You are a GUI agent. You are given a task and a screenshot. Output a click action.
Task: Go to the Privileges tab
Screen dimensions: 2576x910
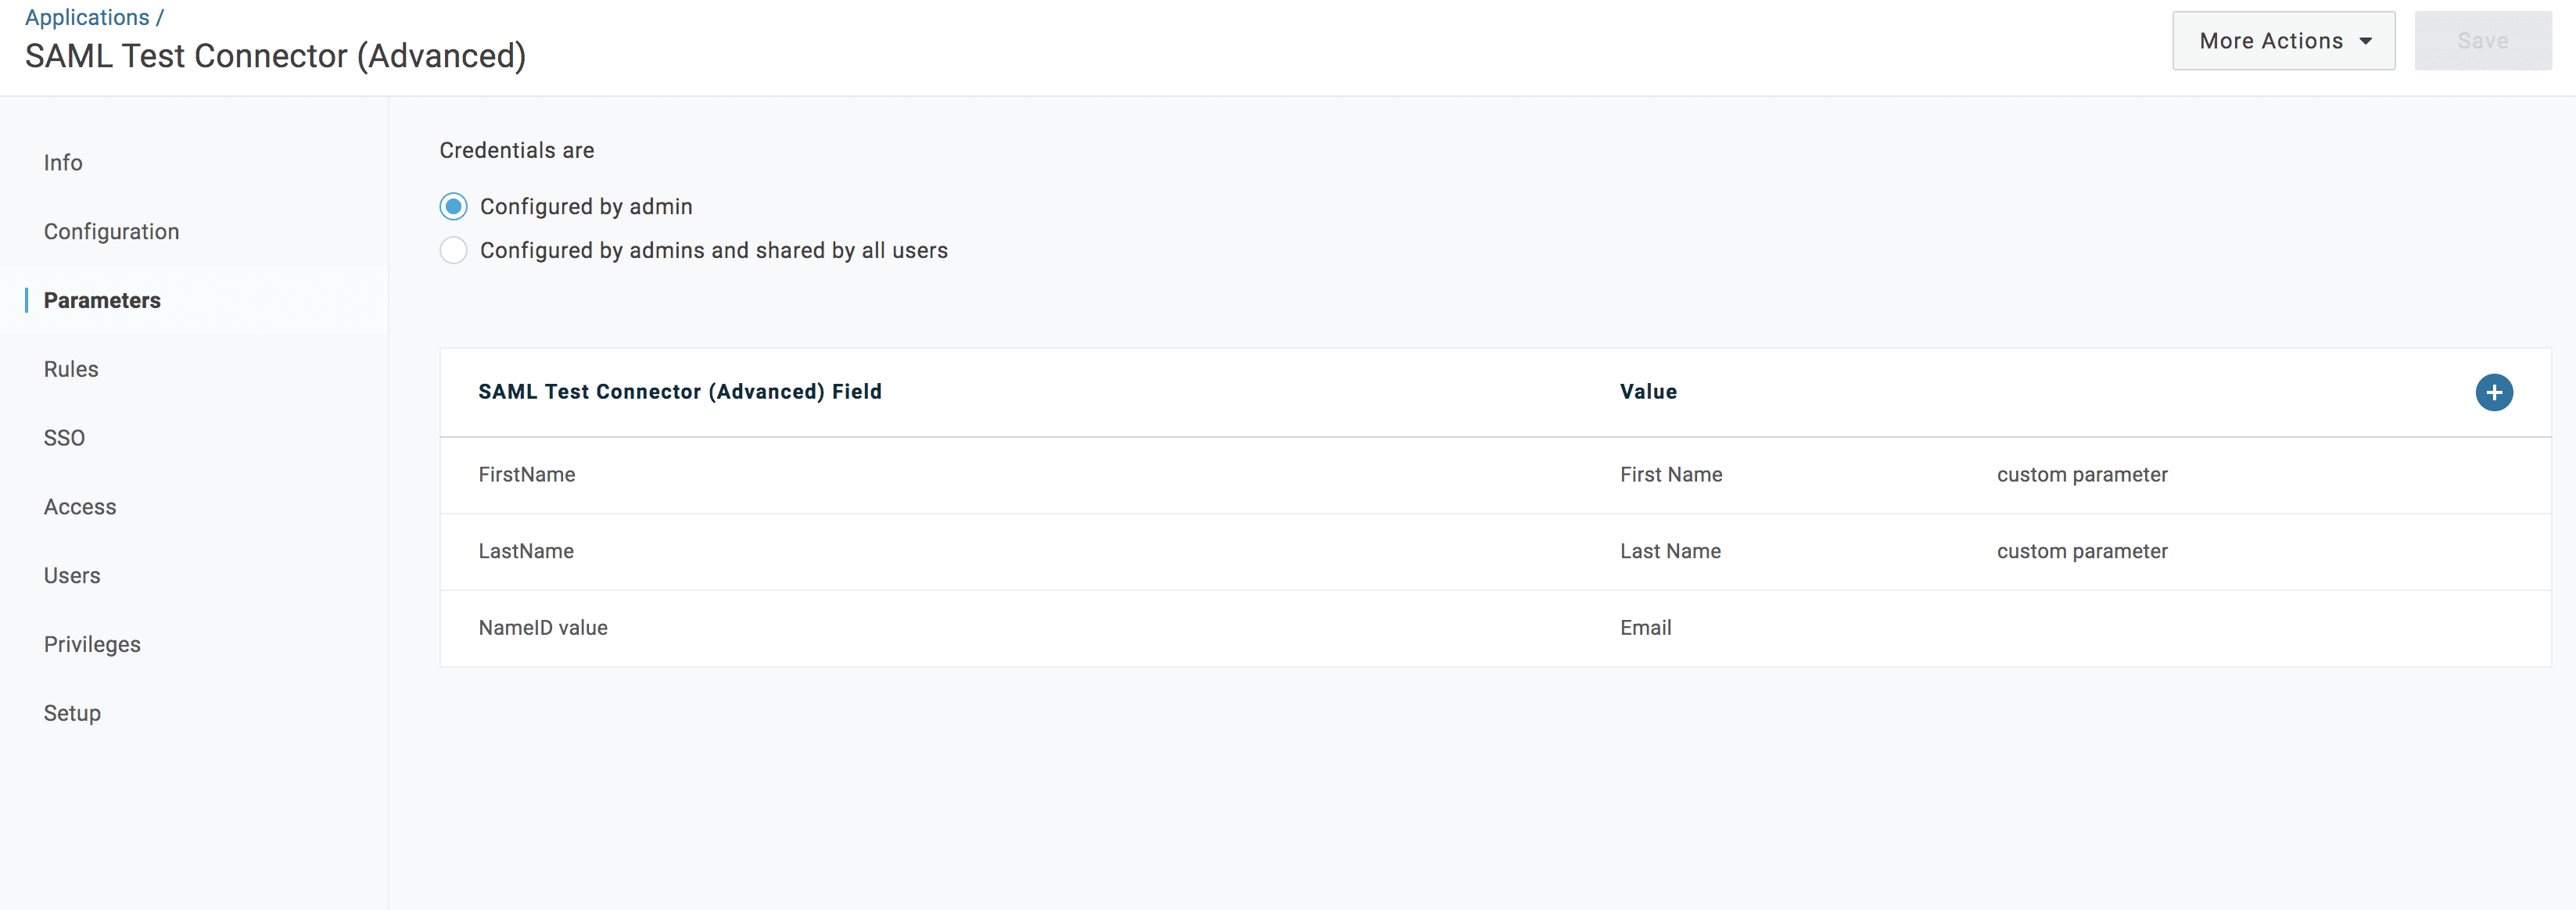92,645
